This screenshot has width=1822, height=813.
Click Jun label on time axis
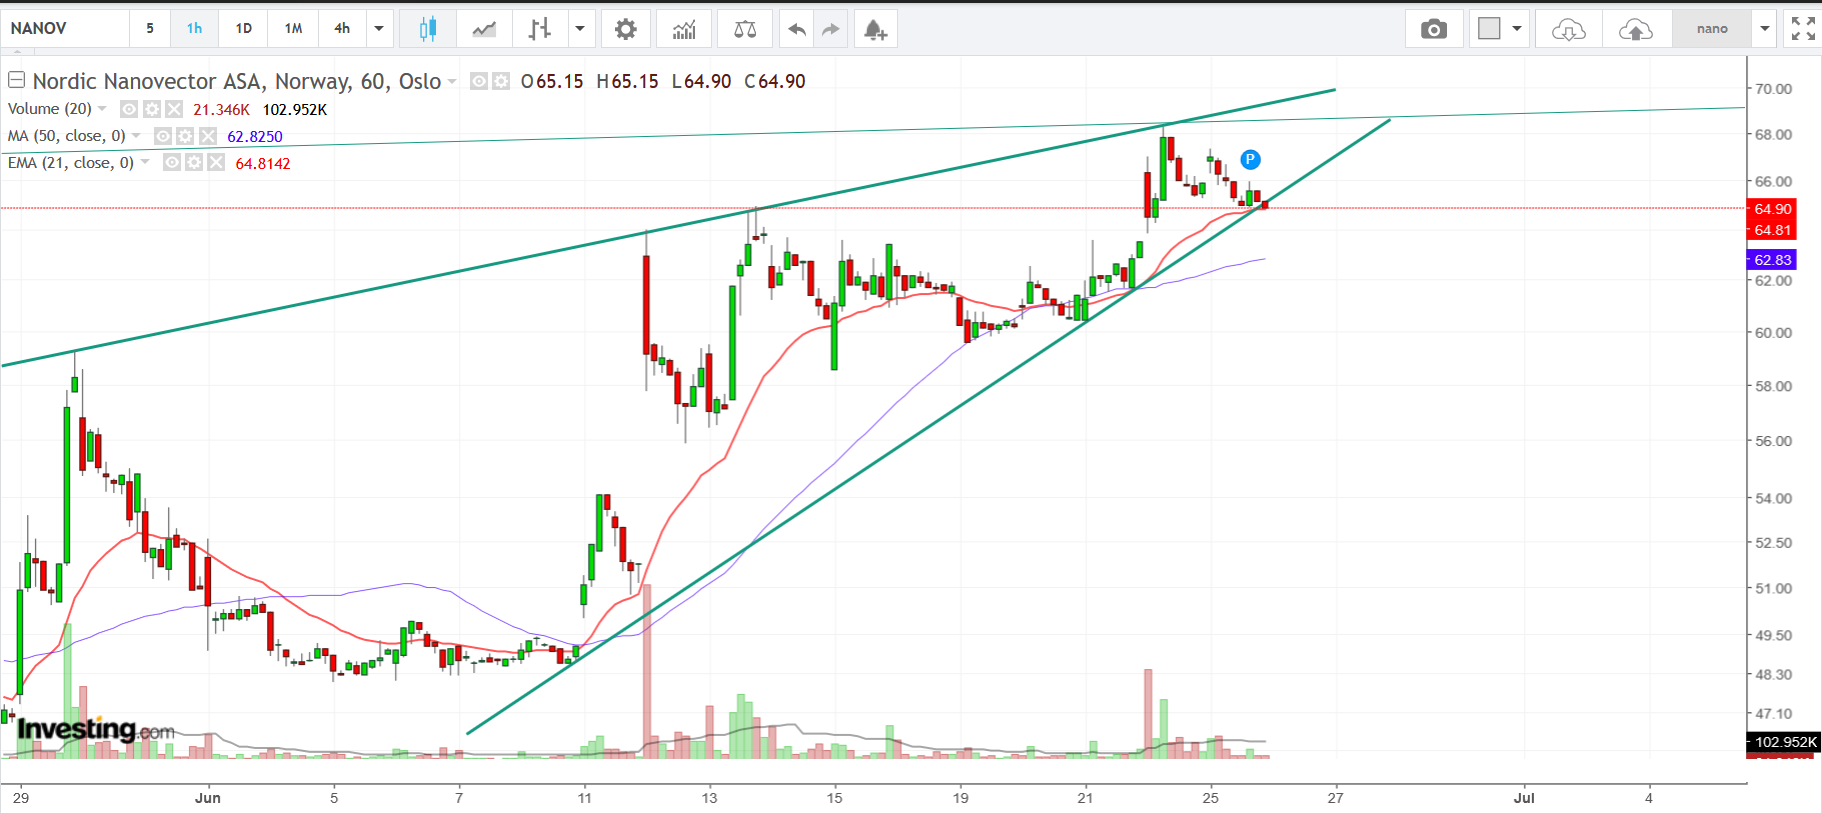tap(208, 798)
